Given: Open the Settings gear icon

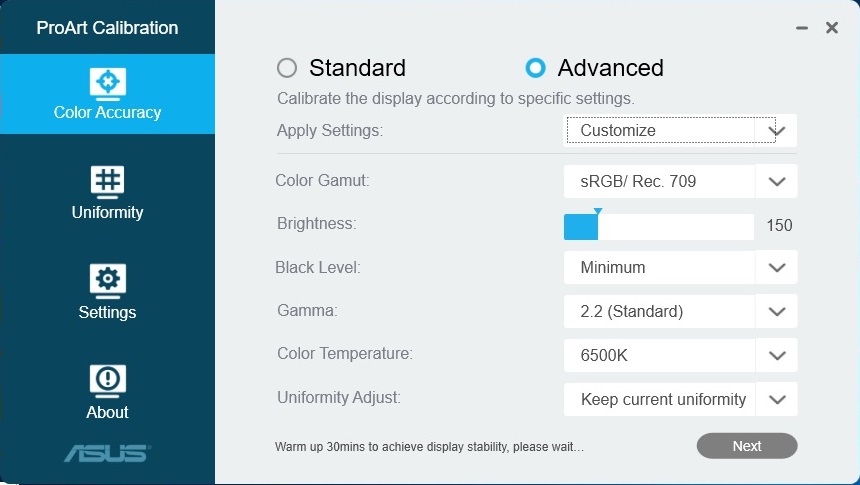Looking at the screenshot, I should tap(108, 281).
